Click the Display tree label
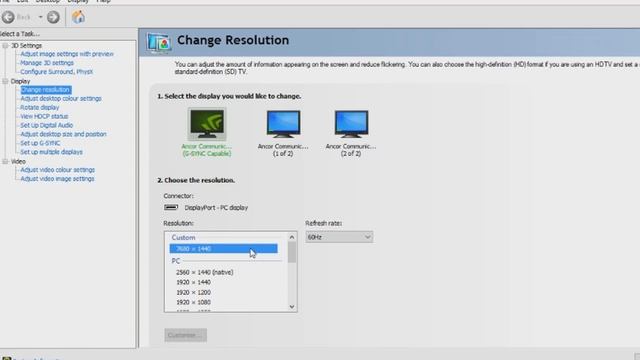Image resolution: width=640 pixels, height=360 pixels. [x=20, y=81]
